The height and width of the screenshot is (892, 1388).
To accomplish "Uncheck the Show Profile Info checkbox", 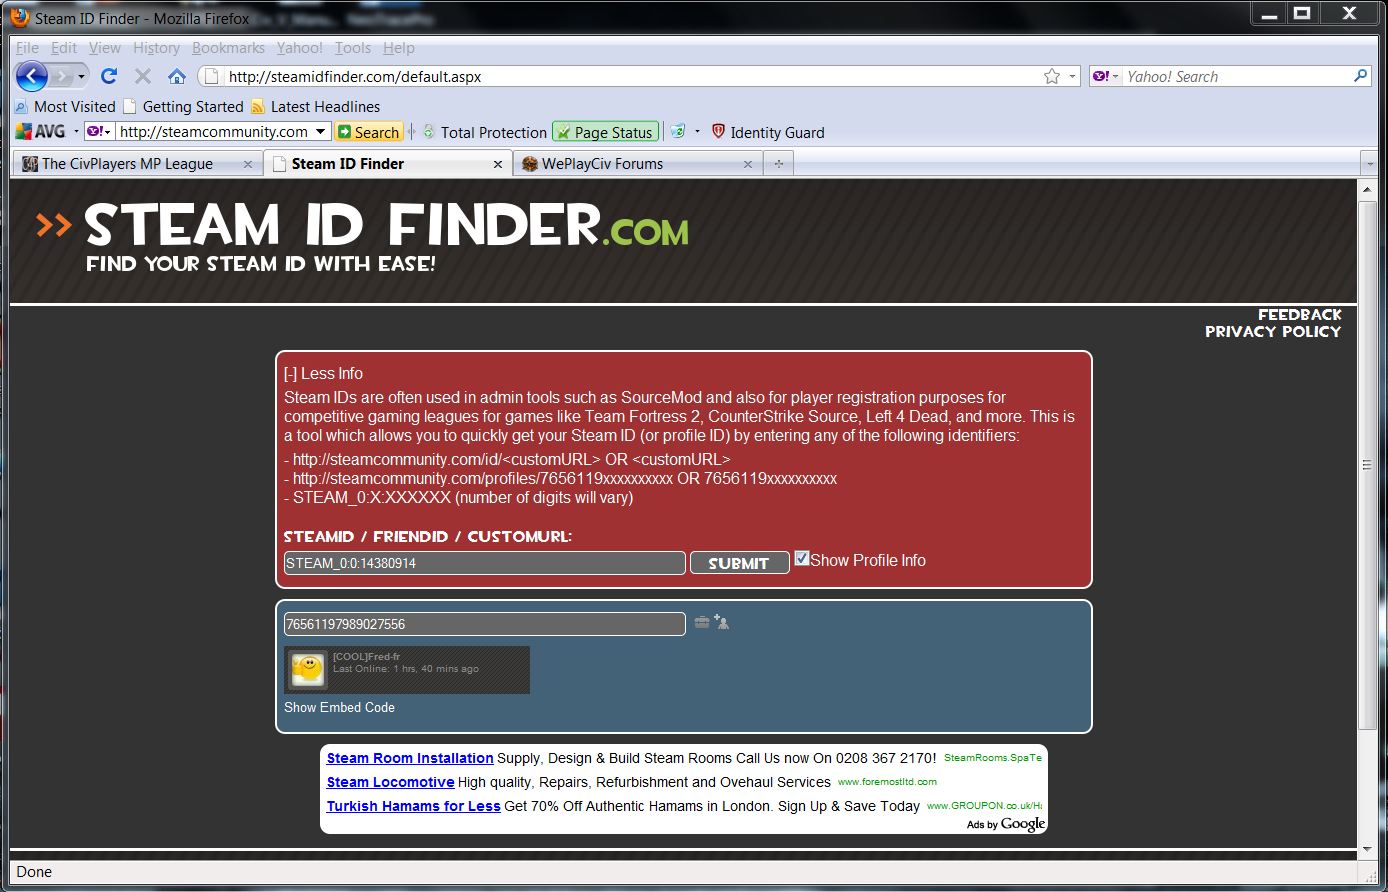I will [x=802, y=559].
